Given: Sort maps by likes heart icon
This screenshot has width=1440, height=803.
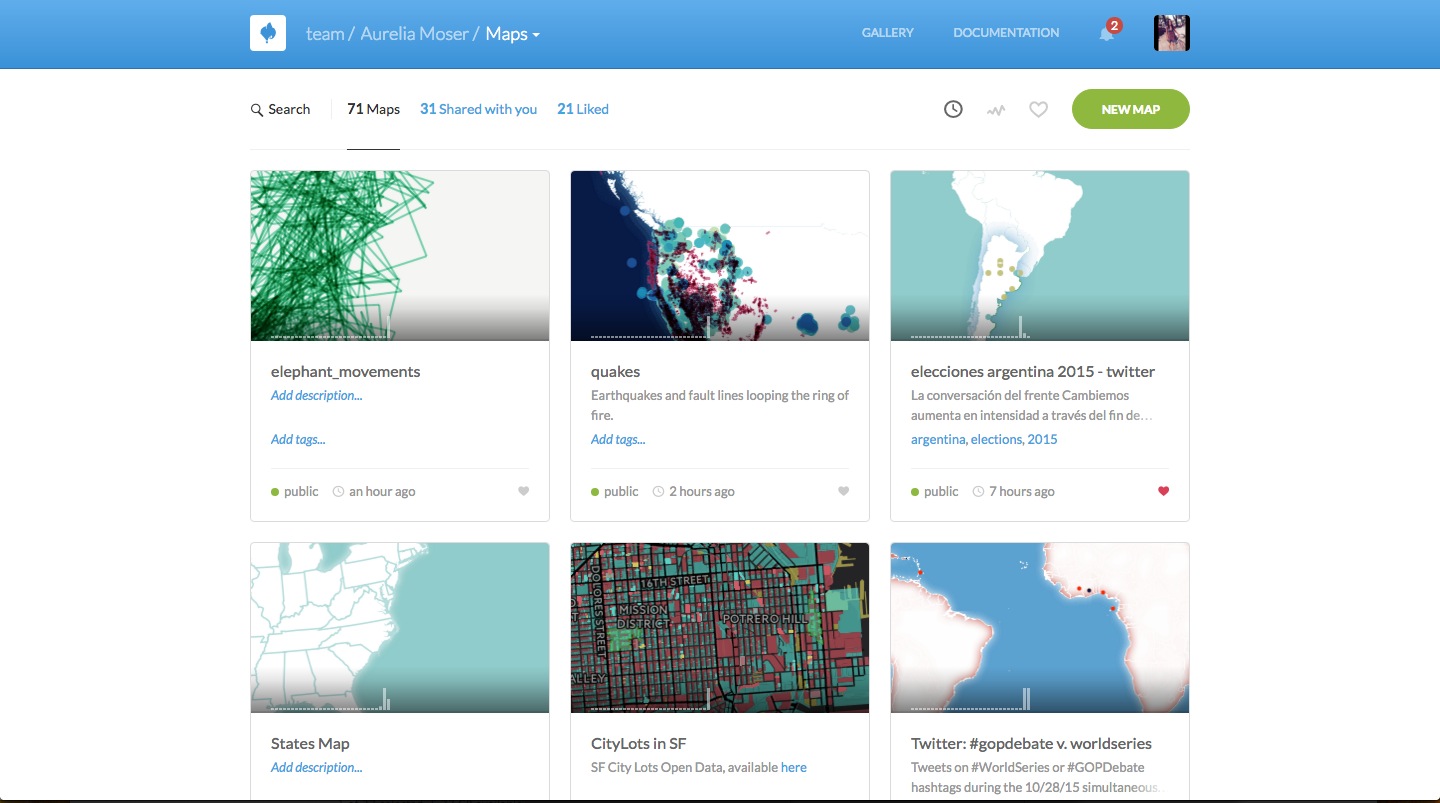Looking at the screenshot, I should point(1038,109).
